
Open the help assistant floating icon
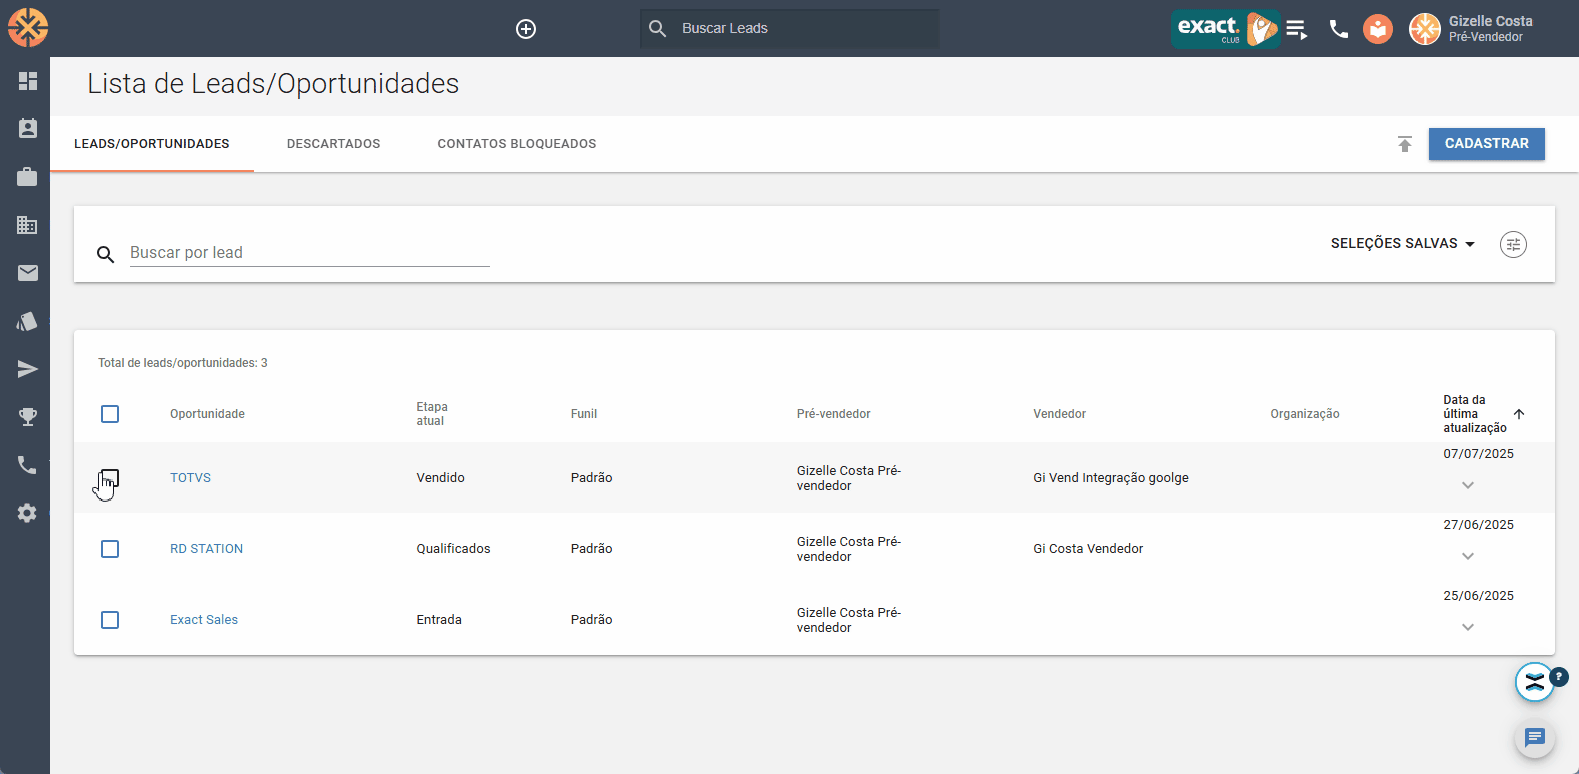[x=1535, y=682]
